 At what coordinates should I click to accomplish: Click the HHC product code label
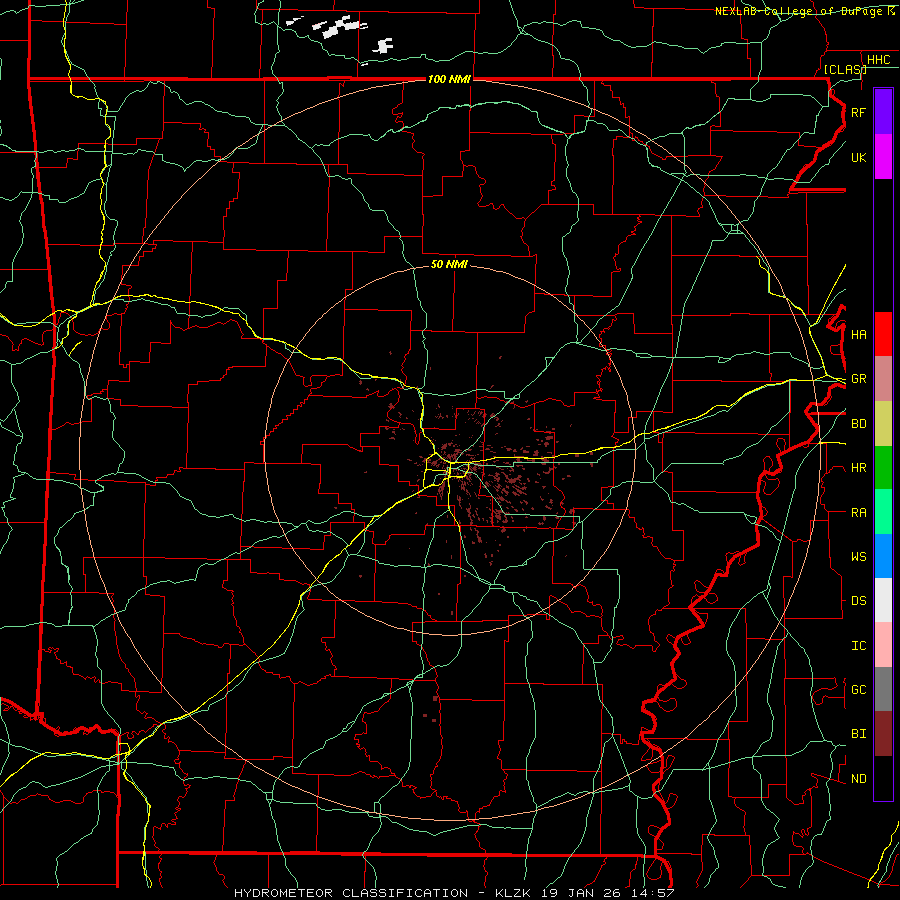878,60
